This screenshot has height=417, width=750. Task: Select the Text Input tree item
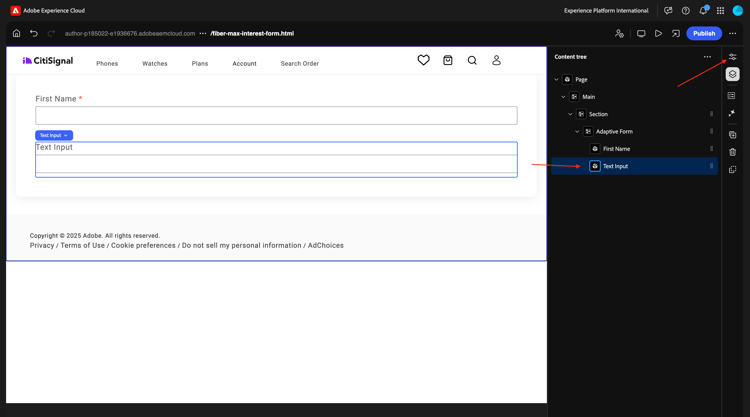click(634, 166)
